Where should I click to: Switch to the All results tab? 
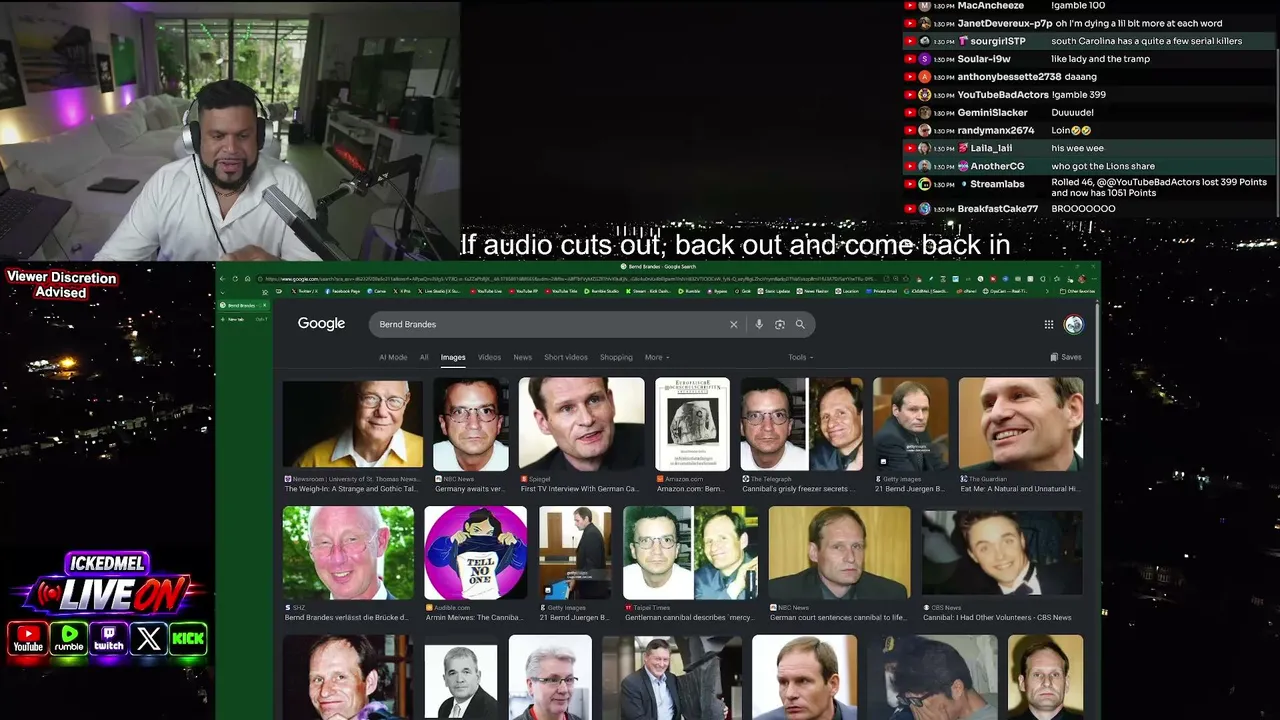point(424,357)
